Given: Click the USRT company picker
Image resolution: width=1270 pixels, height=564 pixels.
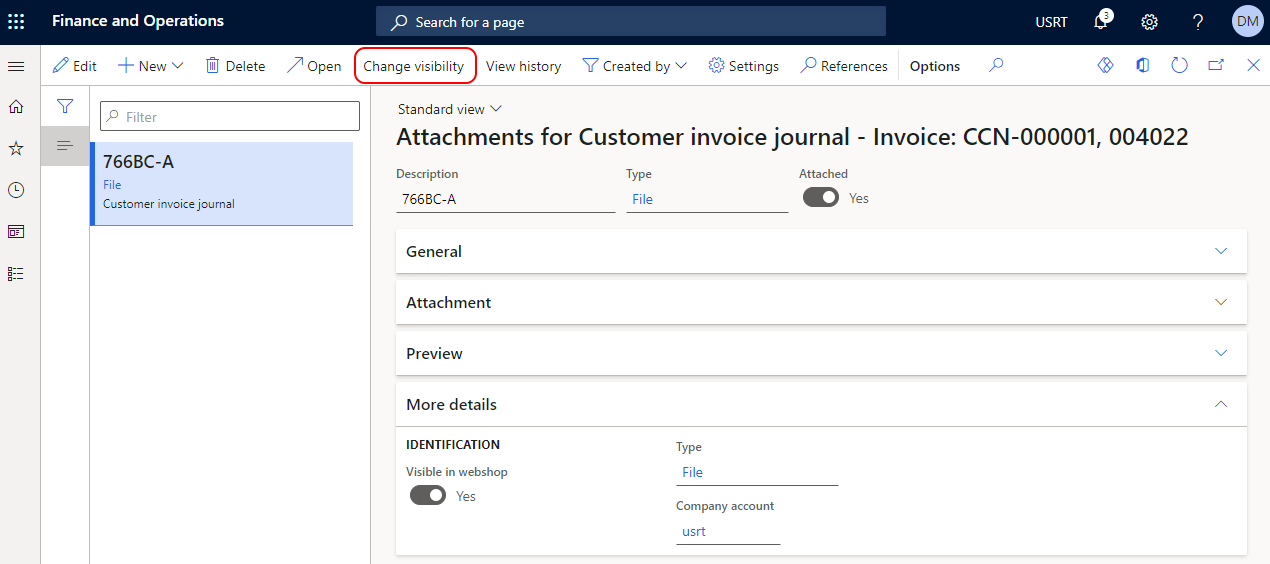Looking at the screenshot, I should (1051, 22).
